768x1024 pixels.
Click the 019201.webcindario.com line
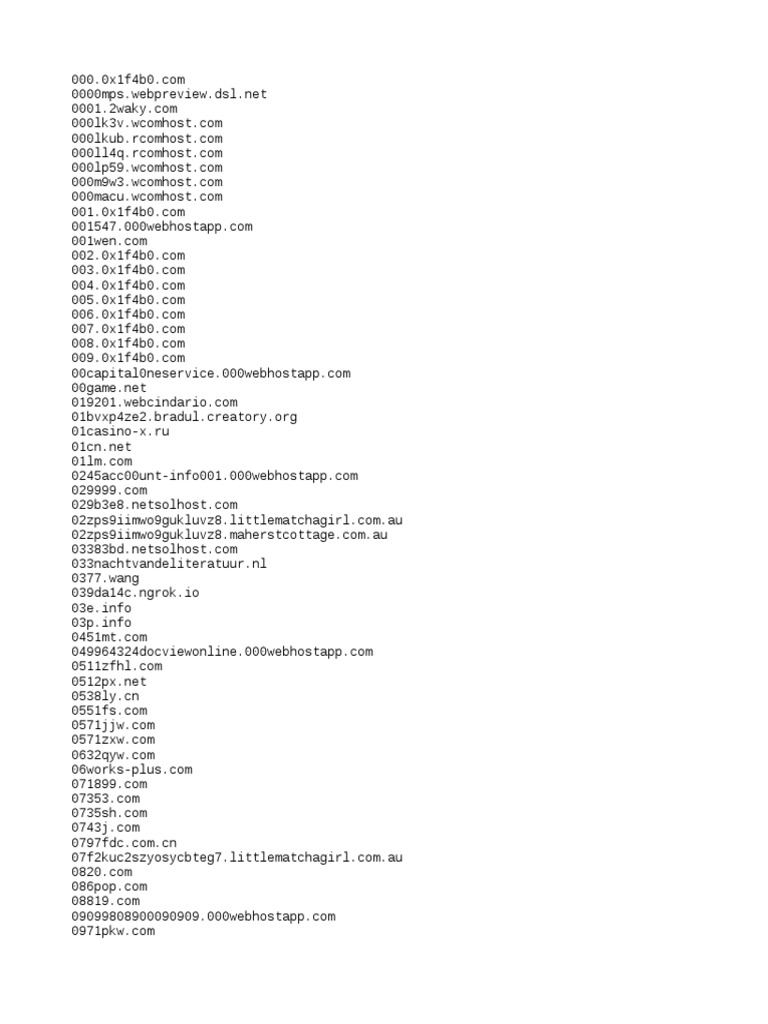point(154,402)
